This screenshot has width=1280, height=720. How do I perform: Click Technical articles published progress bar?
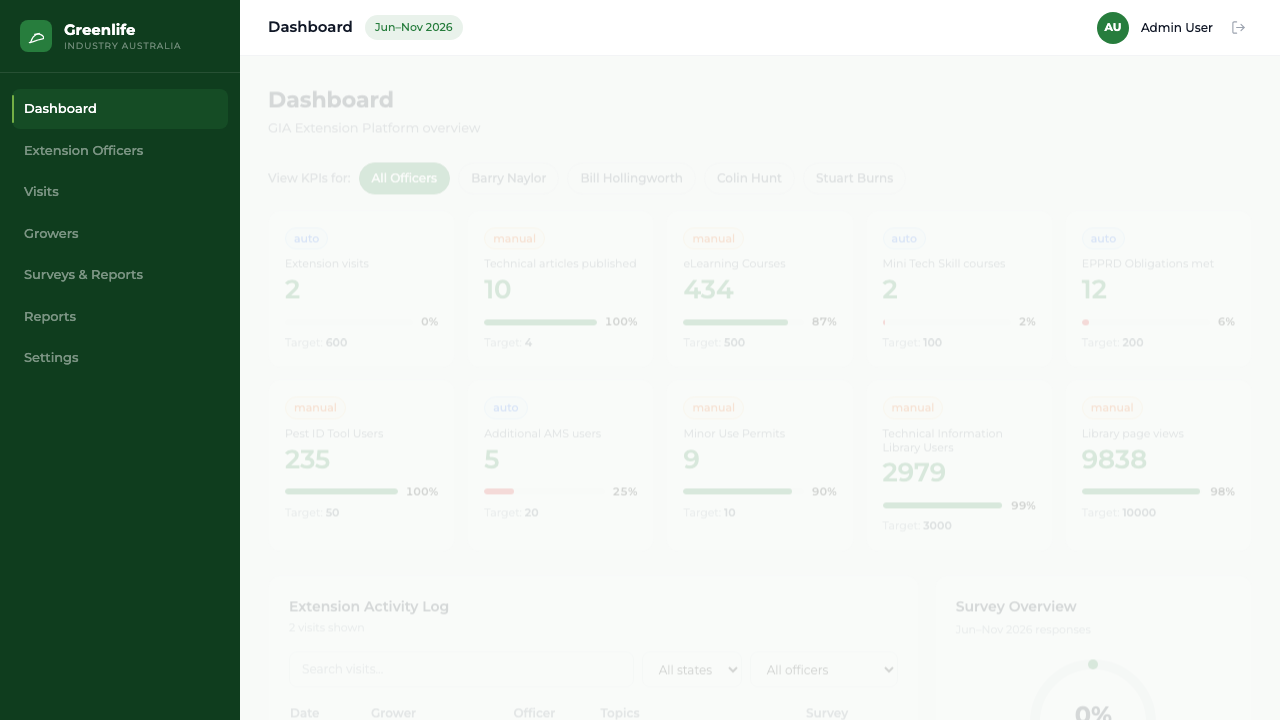point(540,322)
